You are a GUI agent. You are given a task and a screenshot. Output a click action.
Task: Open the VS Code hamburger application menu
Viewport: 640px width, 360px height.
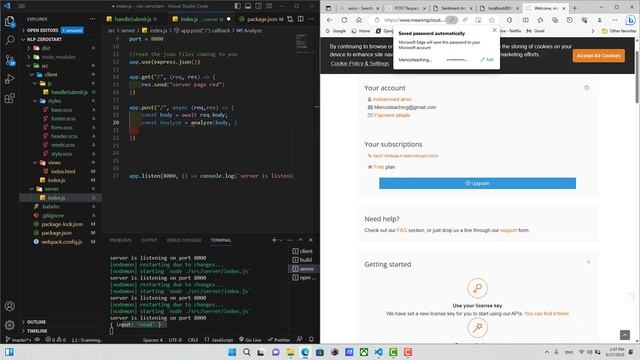pyautogui.click(x=22, y=6)
